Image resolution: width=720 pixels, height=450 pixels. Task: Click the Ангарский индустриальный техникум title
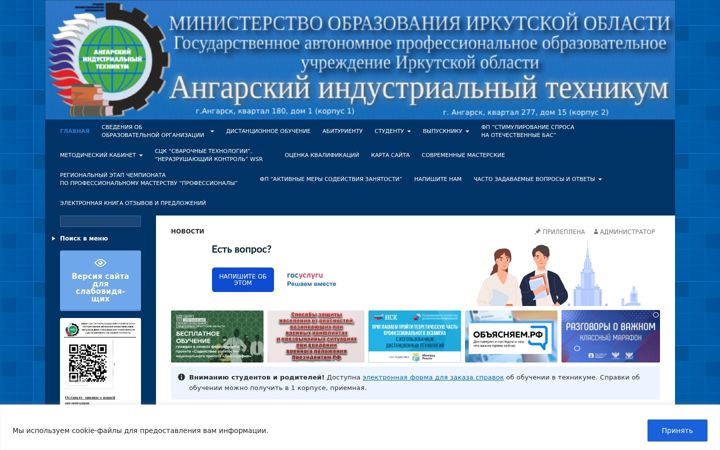pos(419,88)
